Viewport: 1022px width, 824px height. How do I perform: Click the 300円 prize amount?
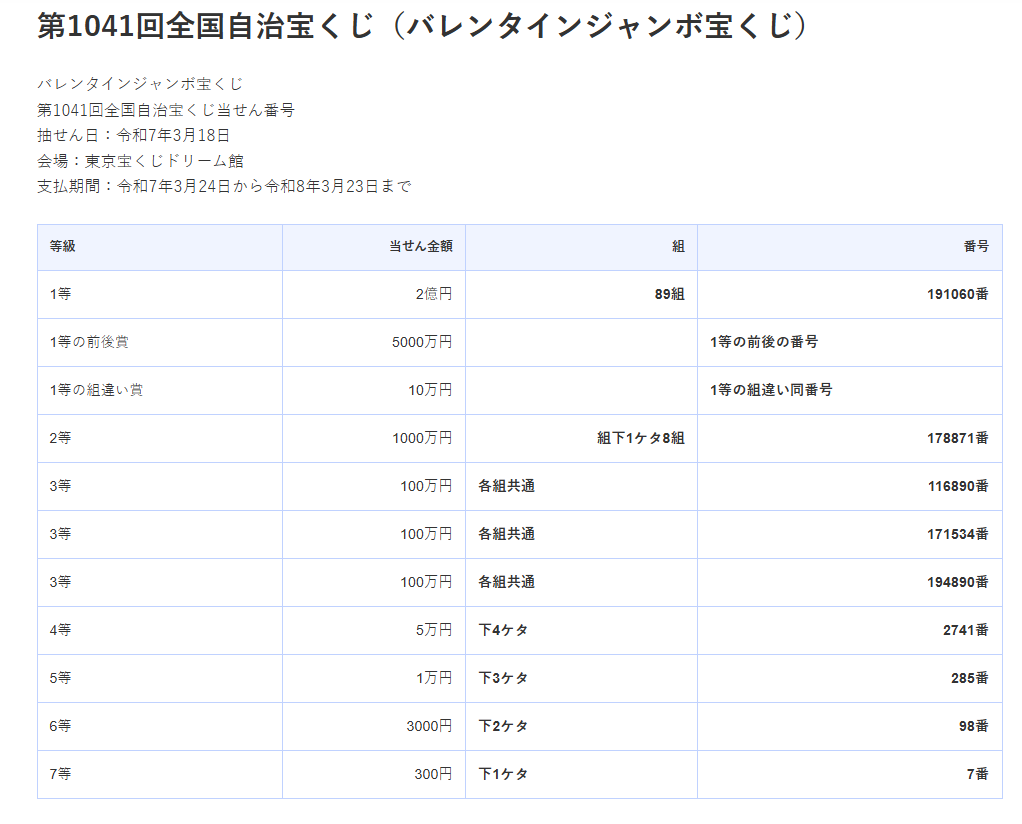[x=433, y=774]
